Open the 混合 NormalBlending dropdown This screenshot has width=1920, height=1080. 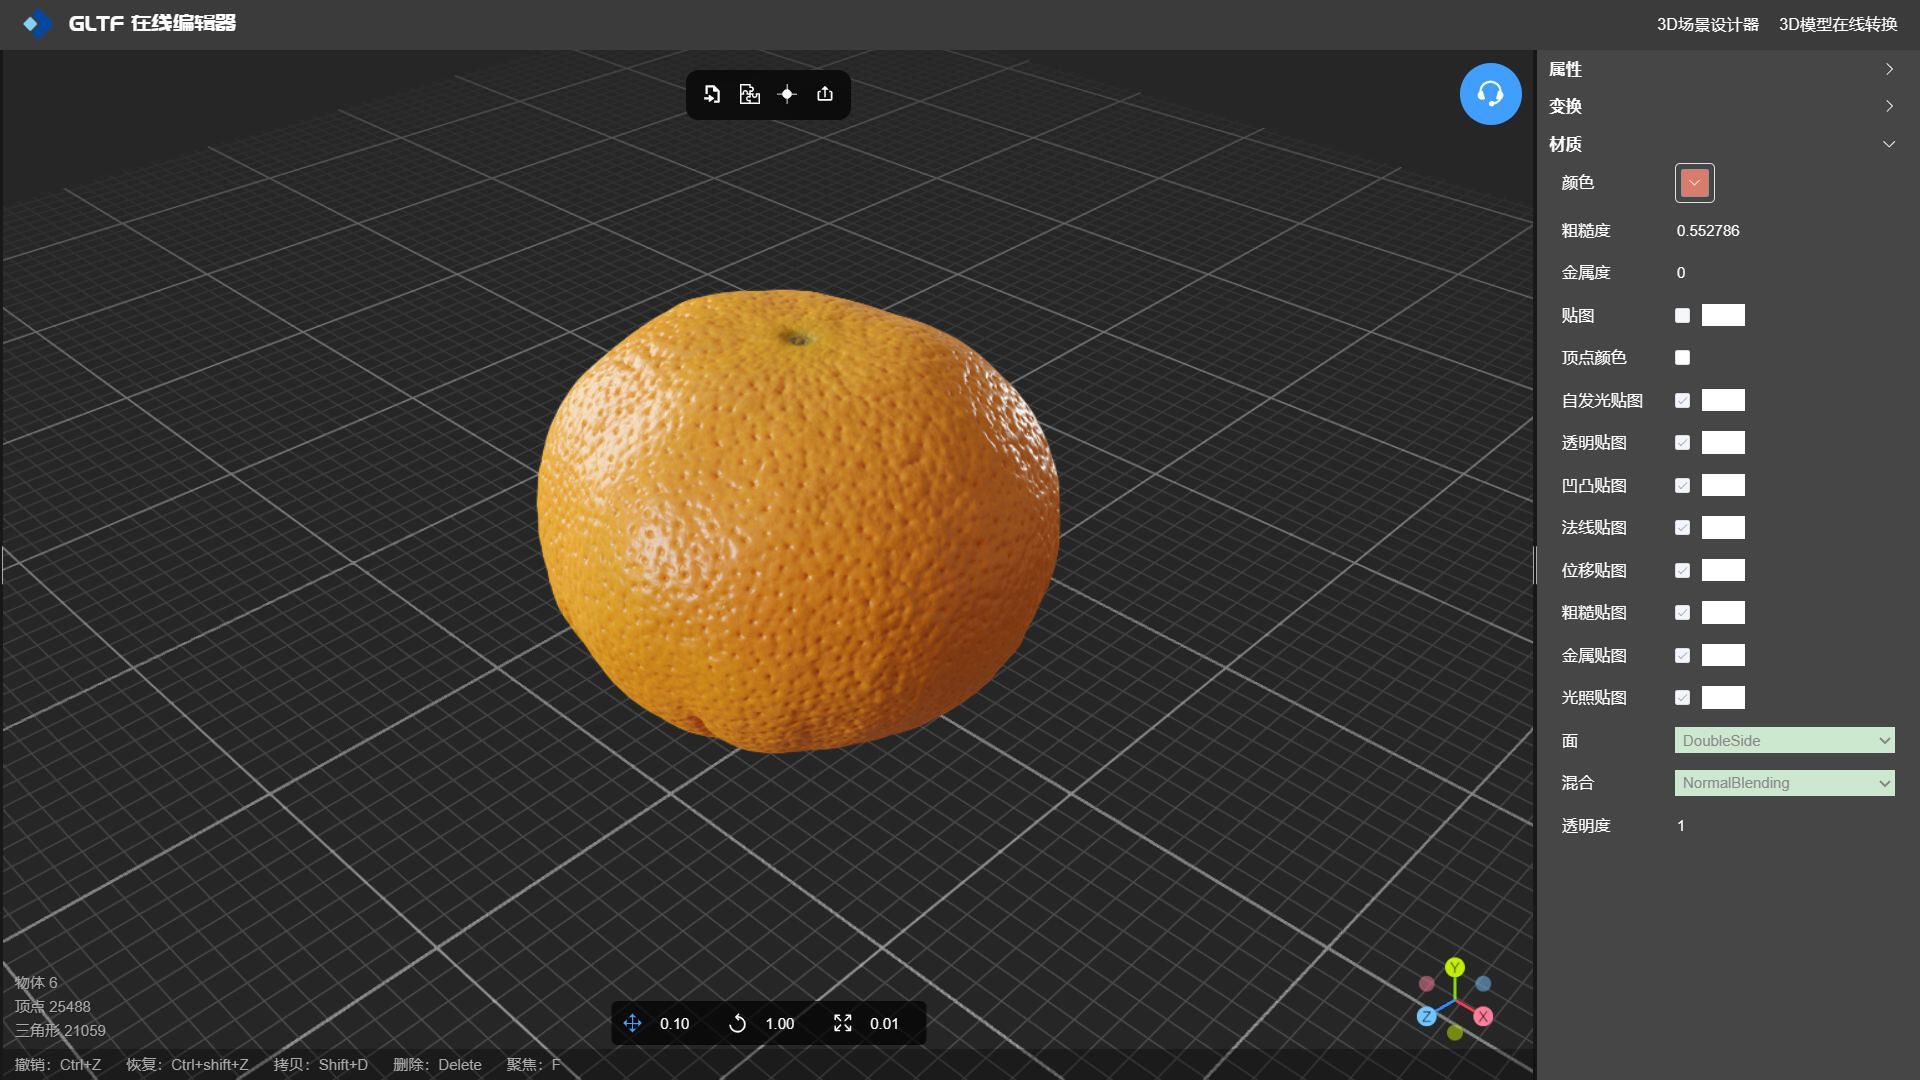point(1784,783)
